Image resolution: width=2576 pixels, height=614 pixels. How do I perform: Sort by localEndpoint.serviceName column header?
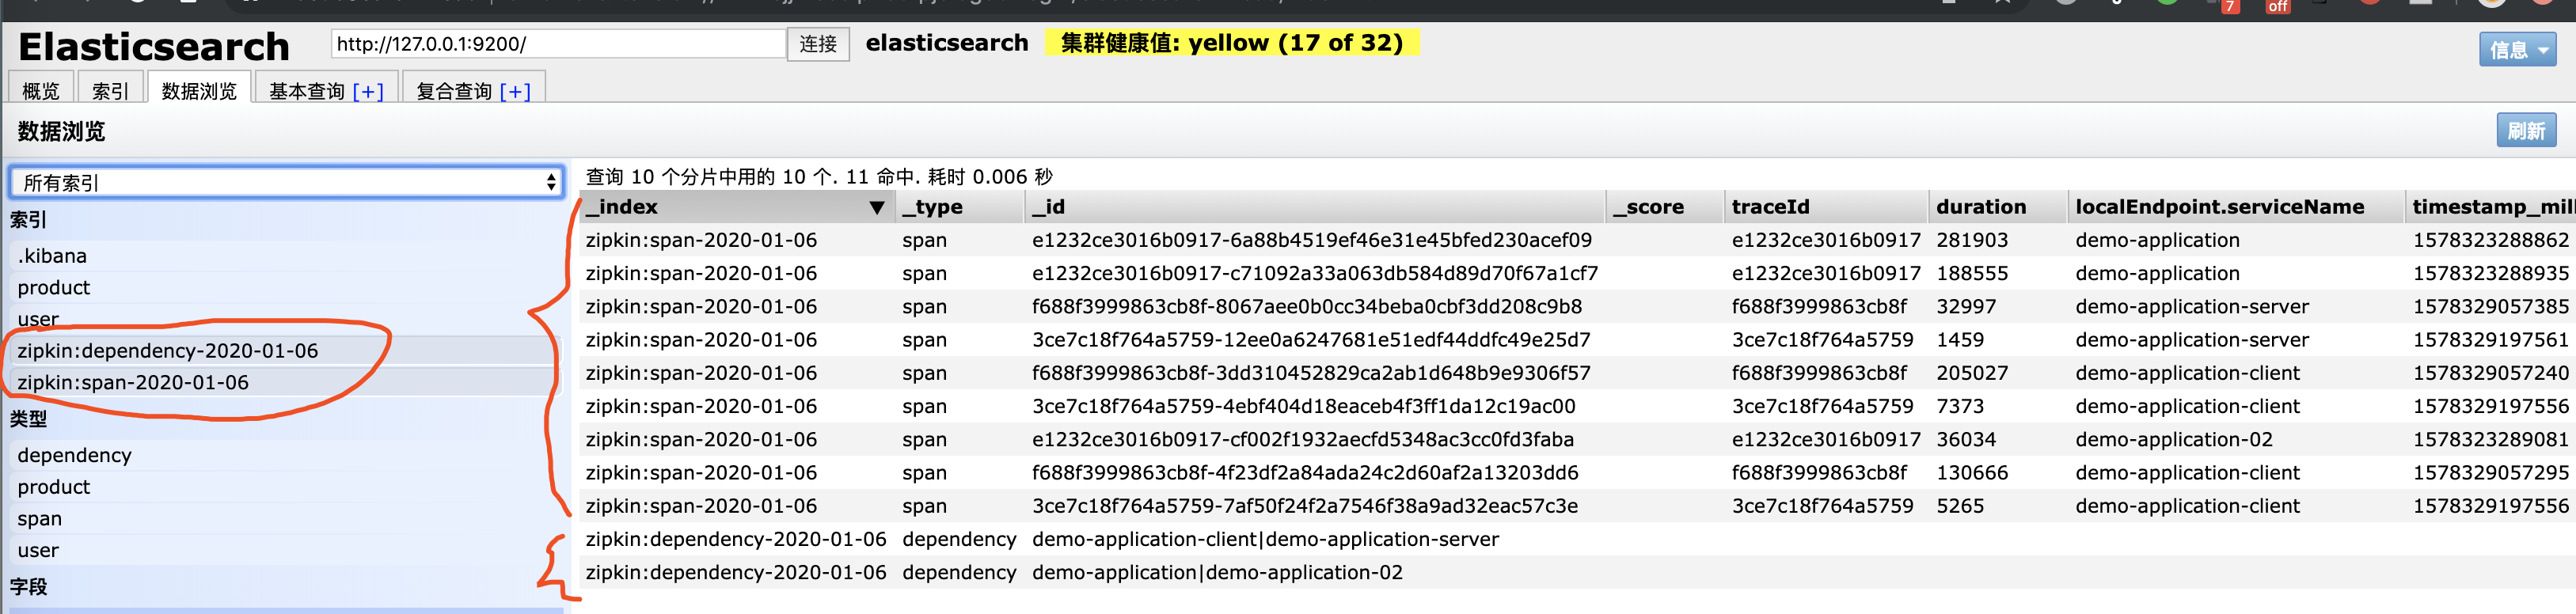tap(2236, 207)
